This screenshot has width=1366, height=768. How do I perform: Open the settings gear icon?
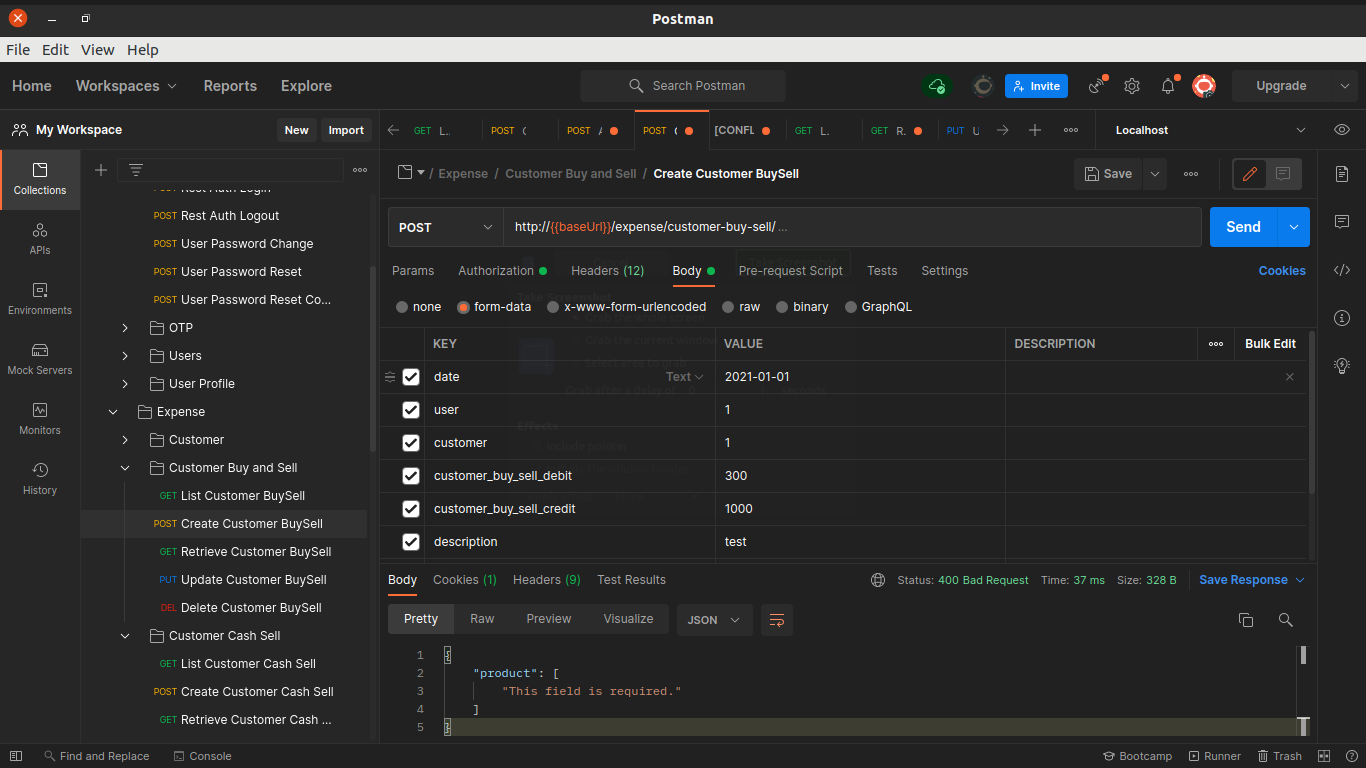pos(1132,86)
